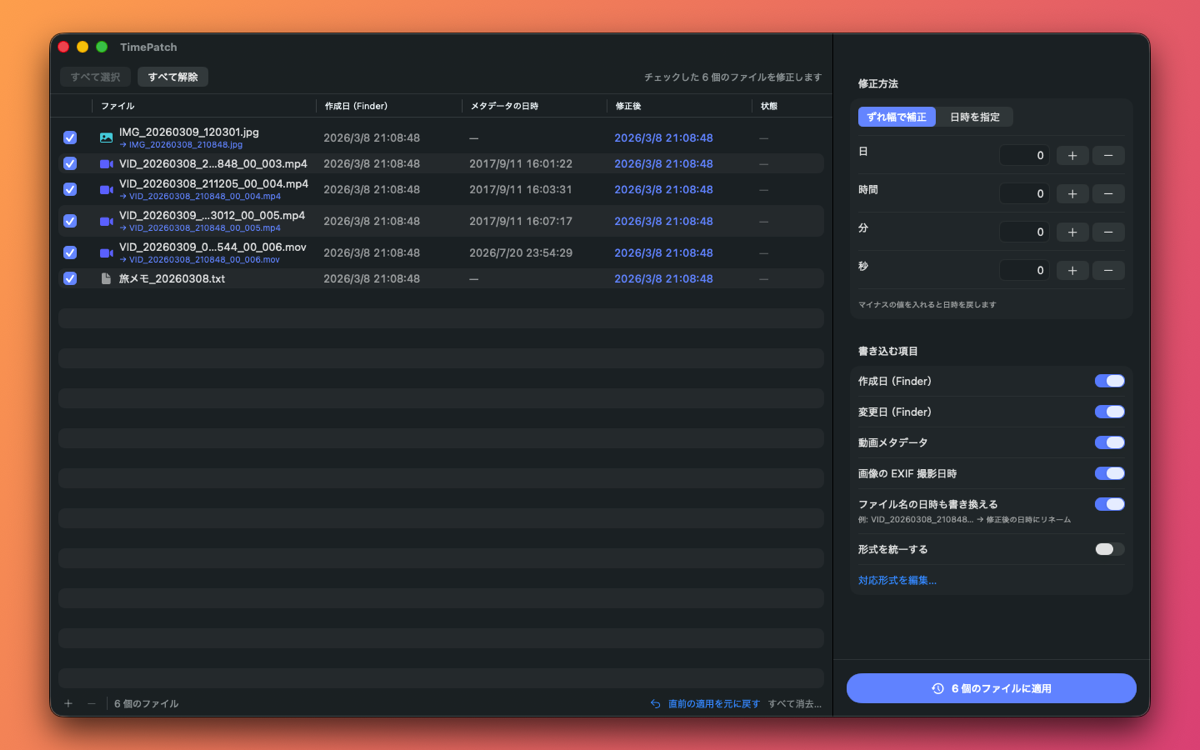Click the 秒 offset input field

pos(1025,270)
